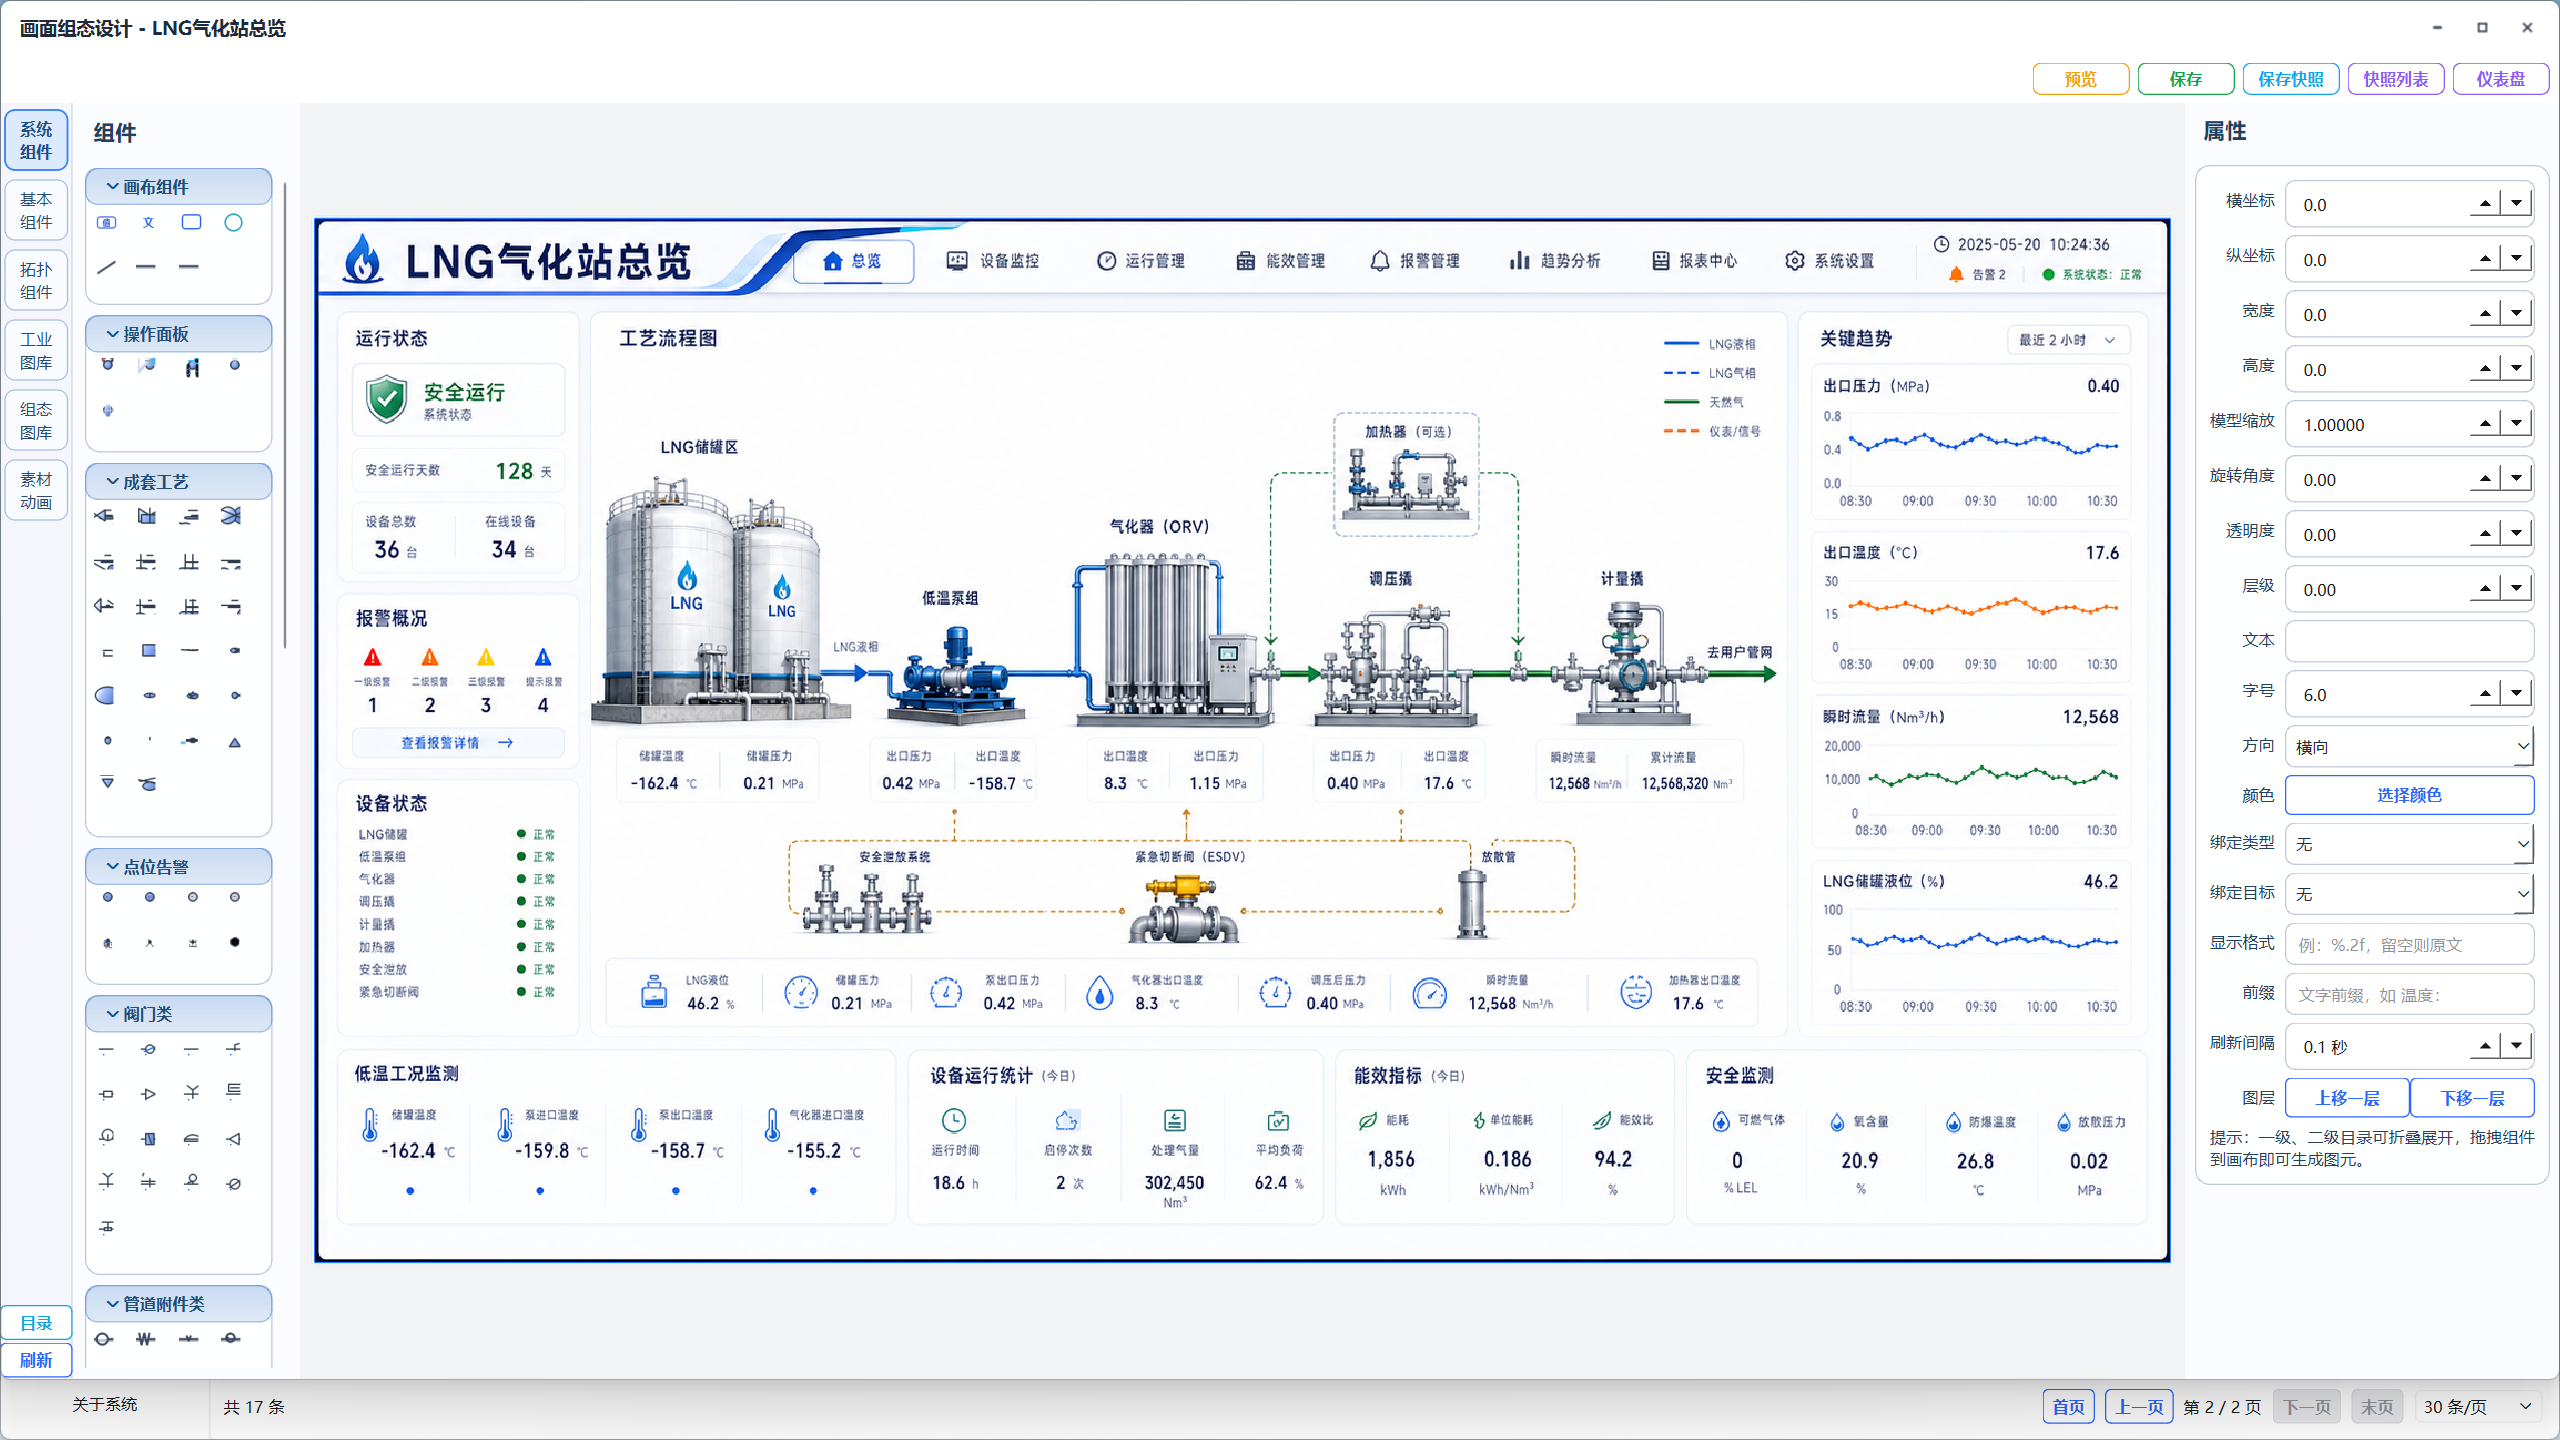The height and width of the screenshot is (1440, 2560).
Task: Click 选择颜色 to pick a color
Action: [2409, 795]
